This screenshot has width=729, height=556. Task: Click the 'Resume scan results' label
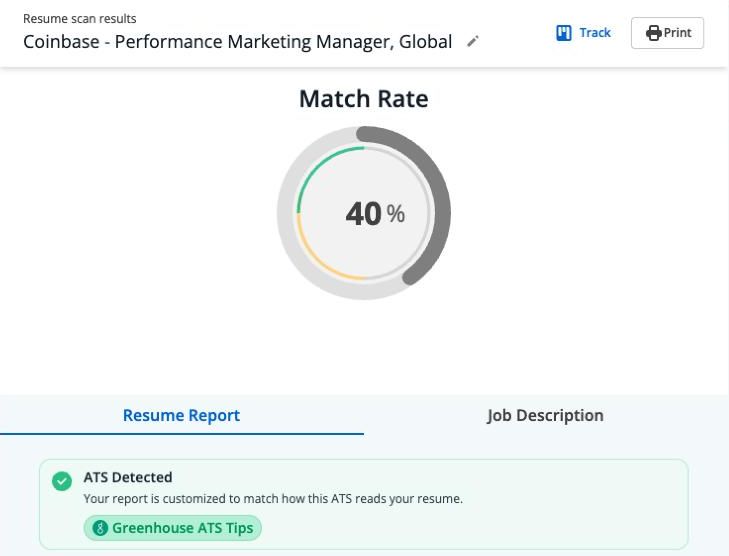click(80, 19)
